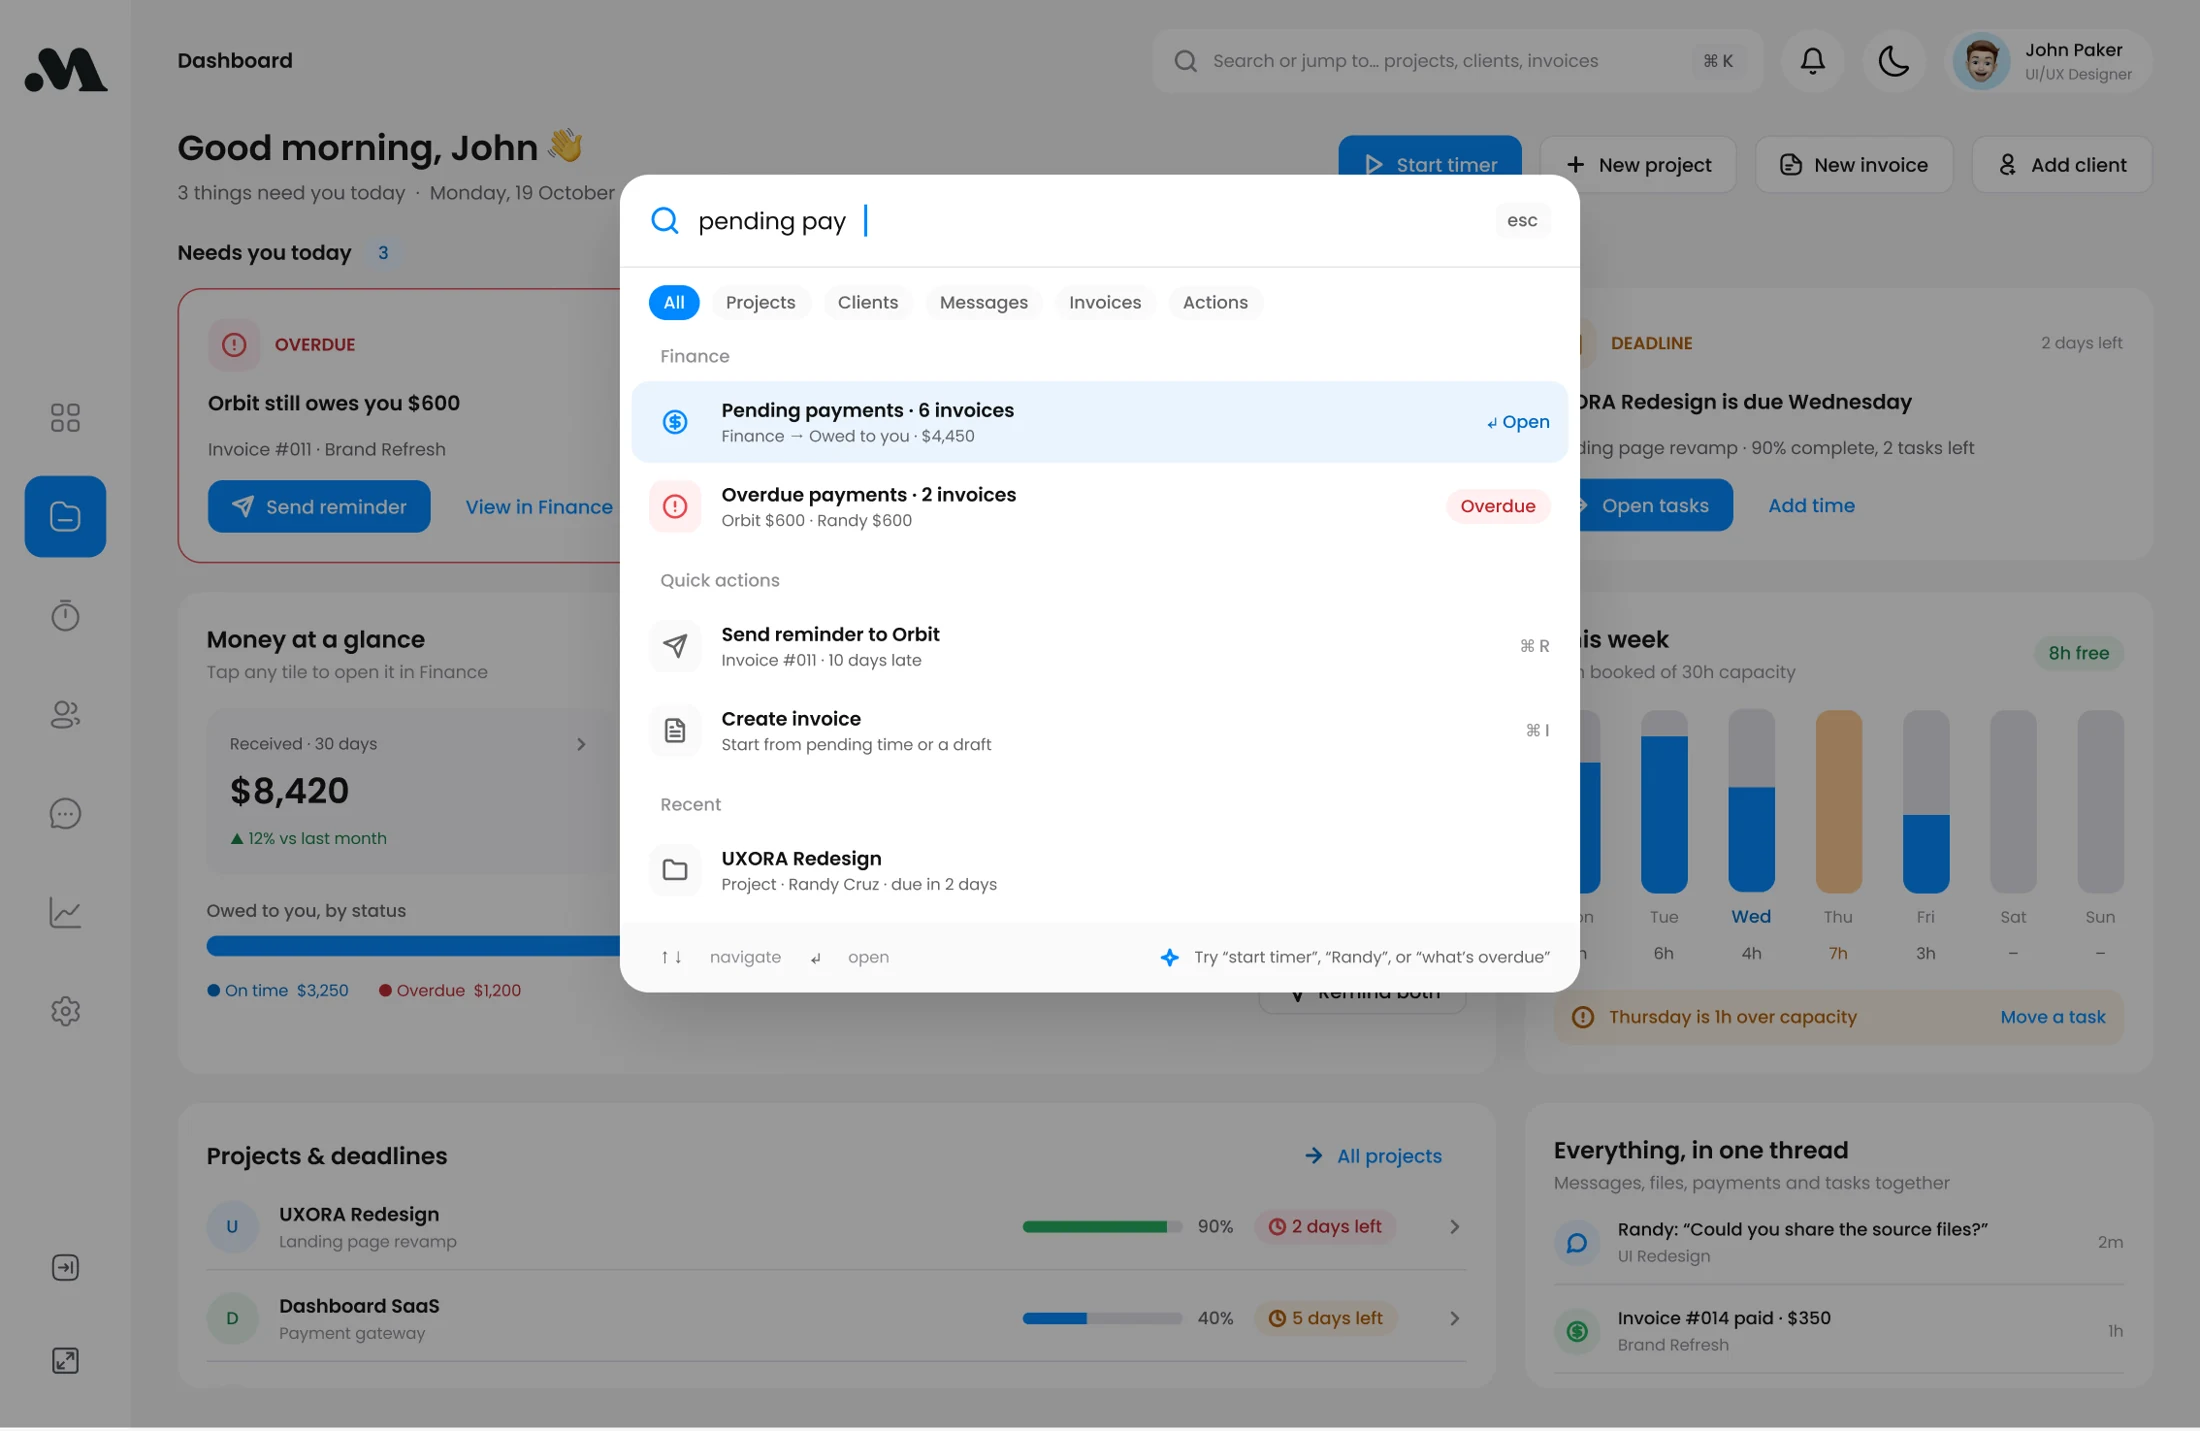This screenshot has height=1431, width=2200.
Task: Select the All filter tab in palette
Action: (x=674, y=302)
